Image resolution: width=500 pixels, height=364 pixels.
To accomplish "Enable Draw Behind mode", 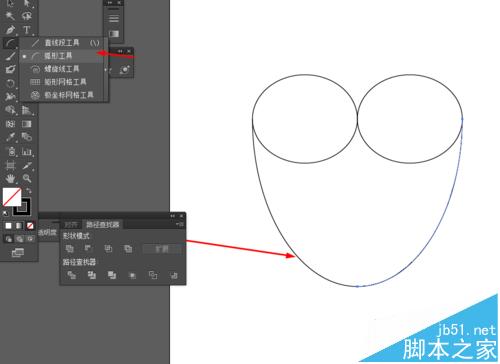I will tap(20, 239).
